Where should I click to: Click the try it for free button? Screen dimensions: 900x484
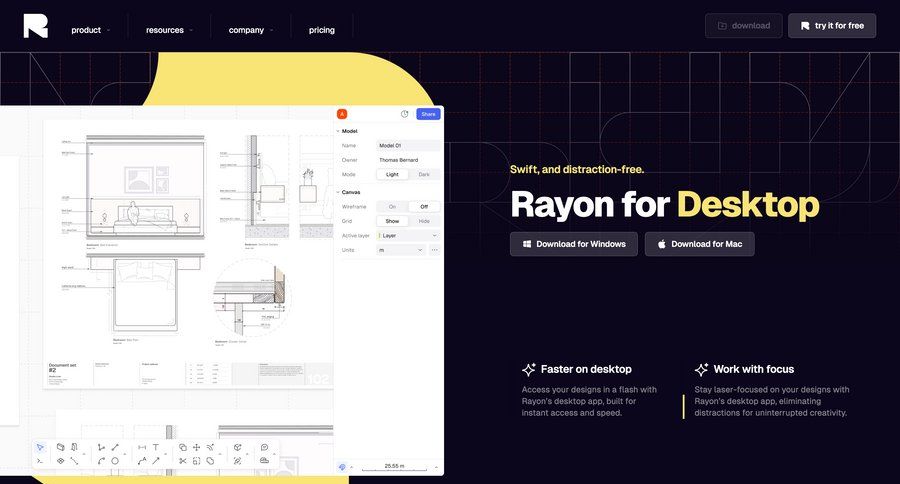[832, 26]
